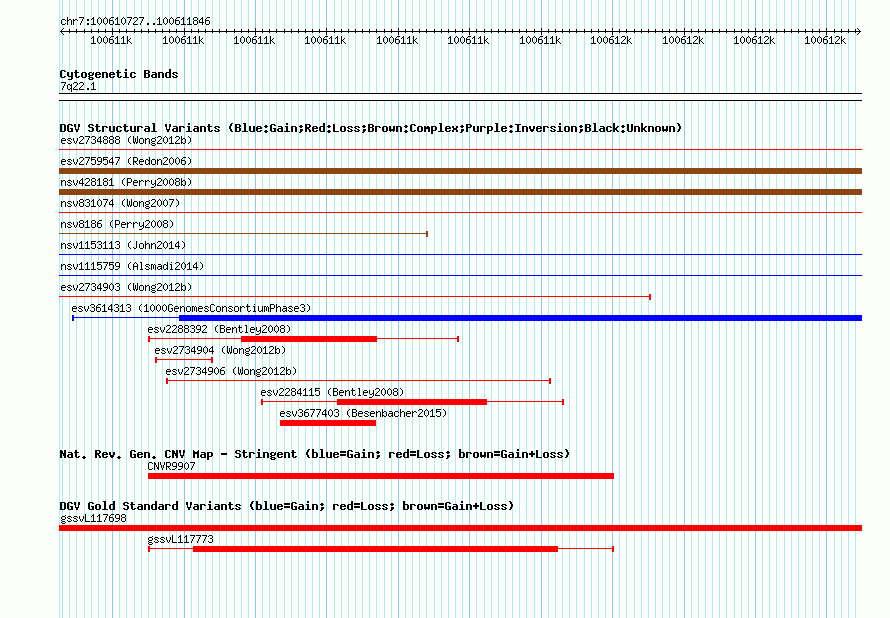890x618 pixels.
Task: Open the CNVR9907 region label
Action: (171, 466)
